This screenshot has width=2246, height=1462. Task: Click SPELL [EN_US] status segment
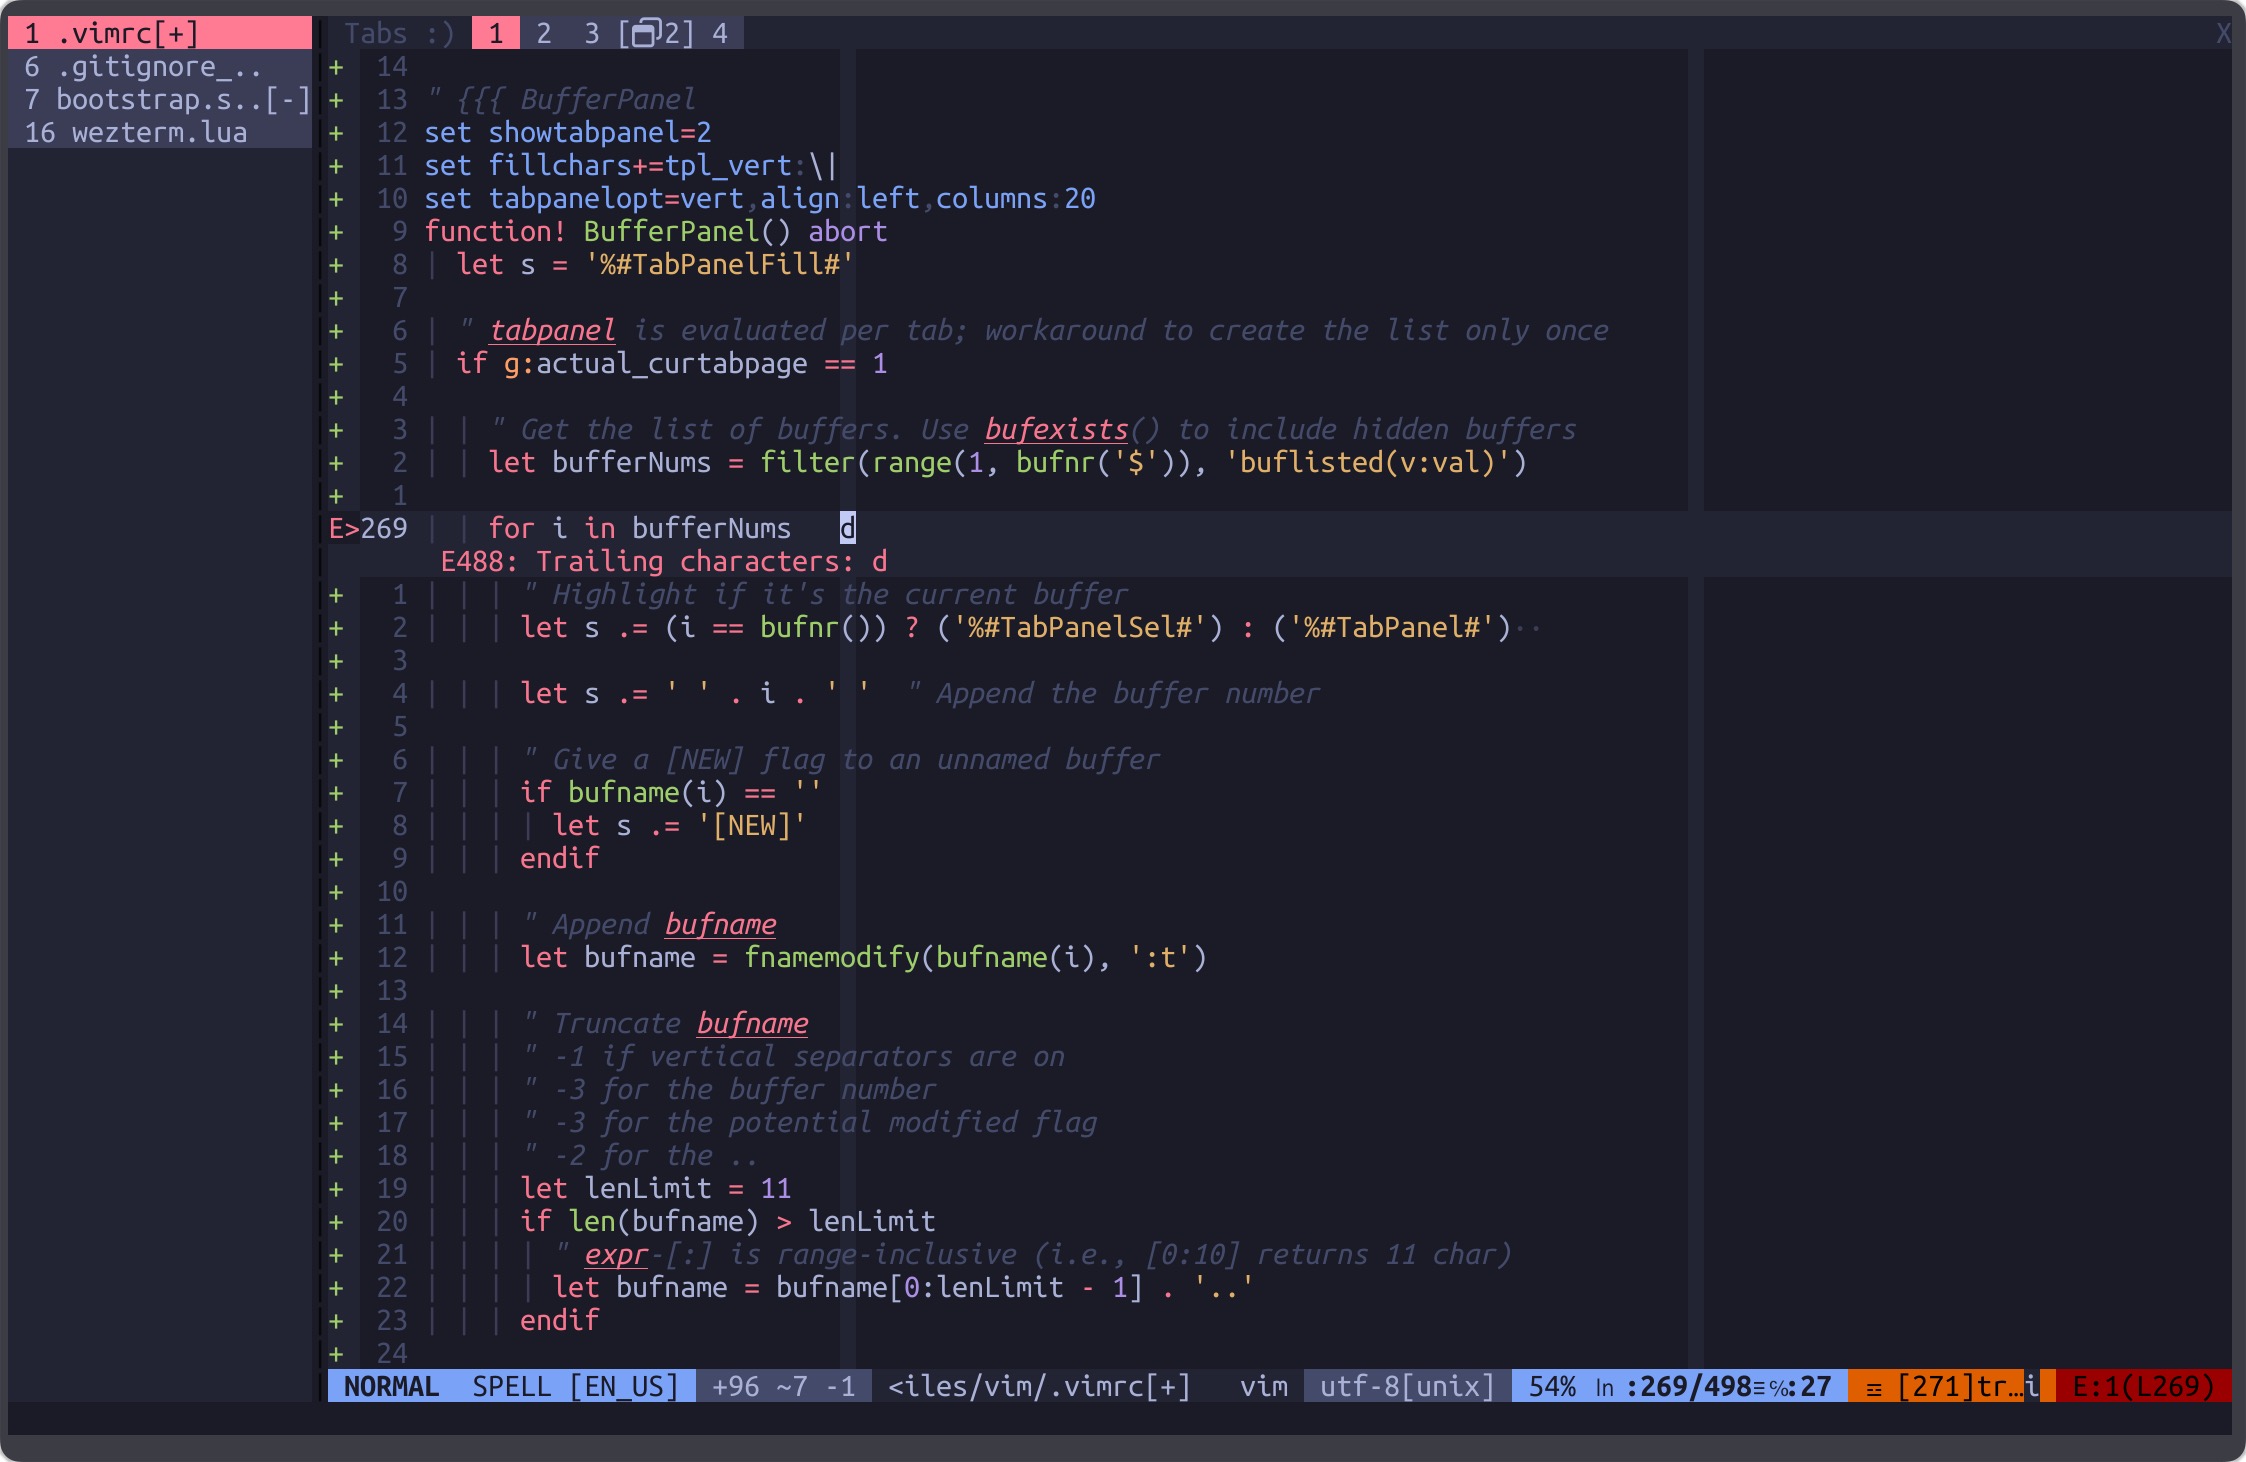pyautogui.click(x=576, y=1386)
